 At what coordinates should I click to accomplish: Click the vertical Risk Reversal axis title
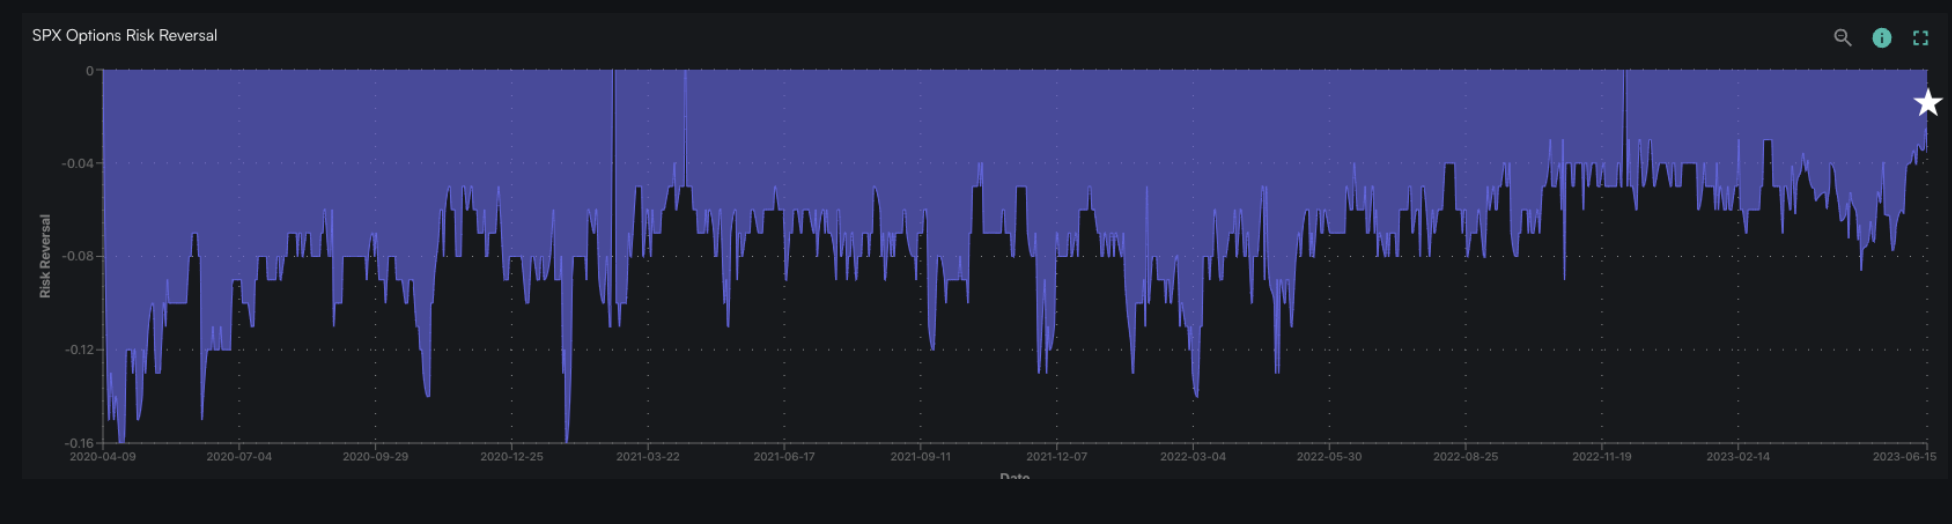[x=44, y=256]
